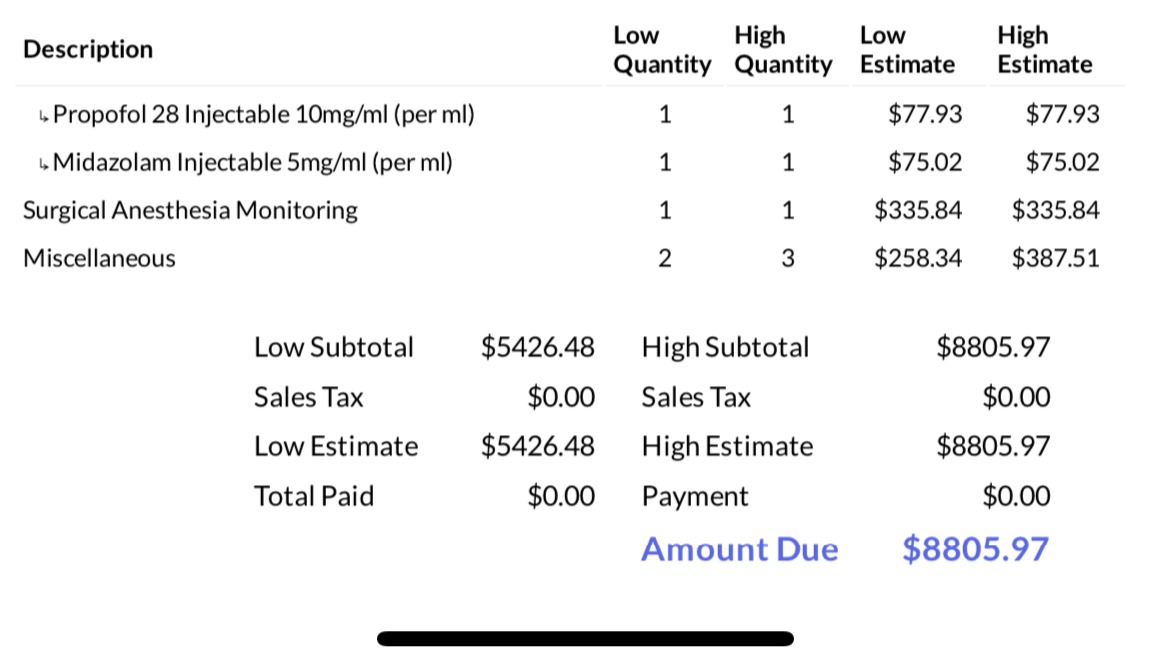Image resolution: width=1170 pixels, height=661 pixels.
Task: Select the High Estimate column header
Action: coord(1044,50)
